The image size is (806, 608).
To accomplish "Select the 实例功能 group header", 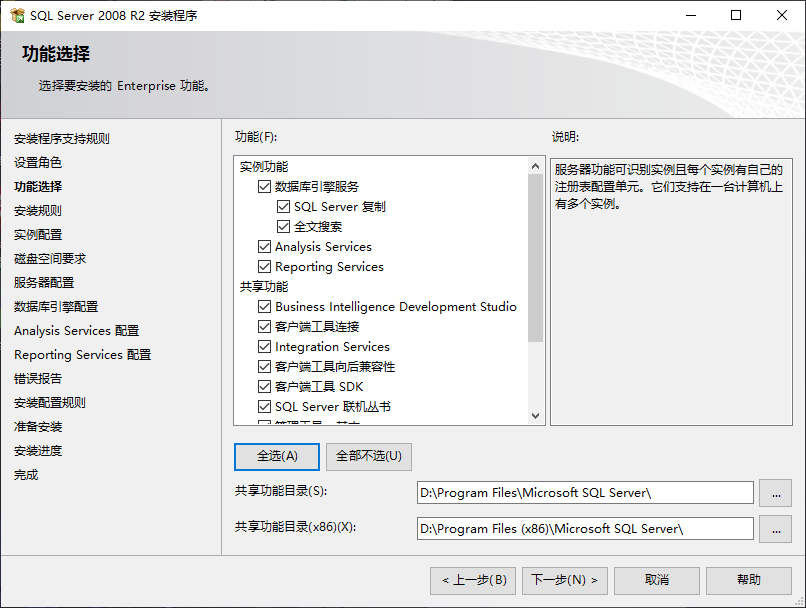I will pos(264,167).
